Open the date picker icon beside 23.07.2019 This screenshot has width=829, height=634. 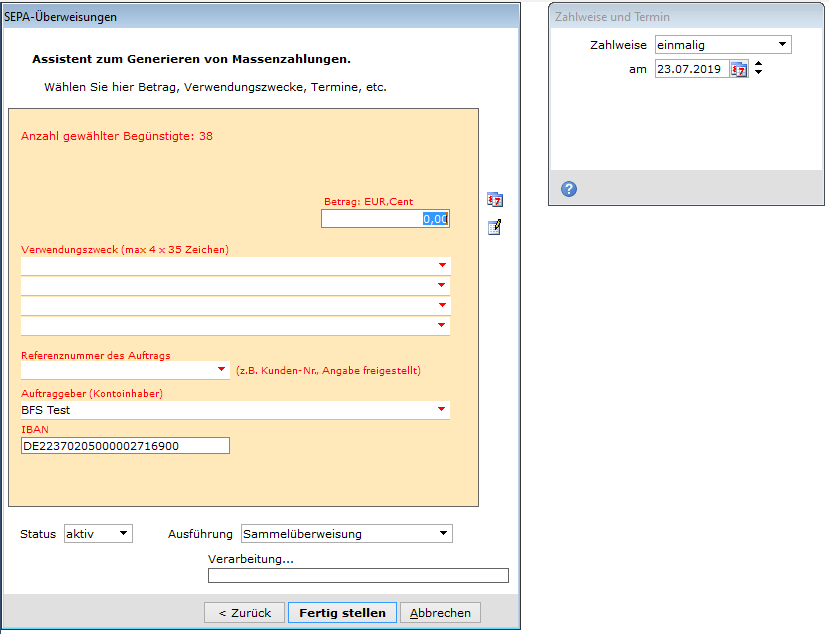pos(739,69)
